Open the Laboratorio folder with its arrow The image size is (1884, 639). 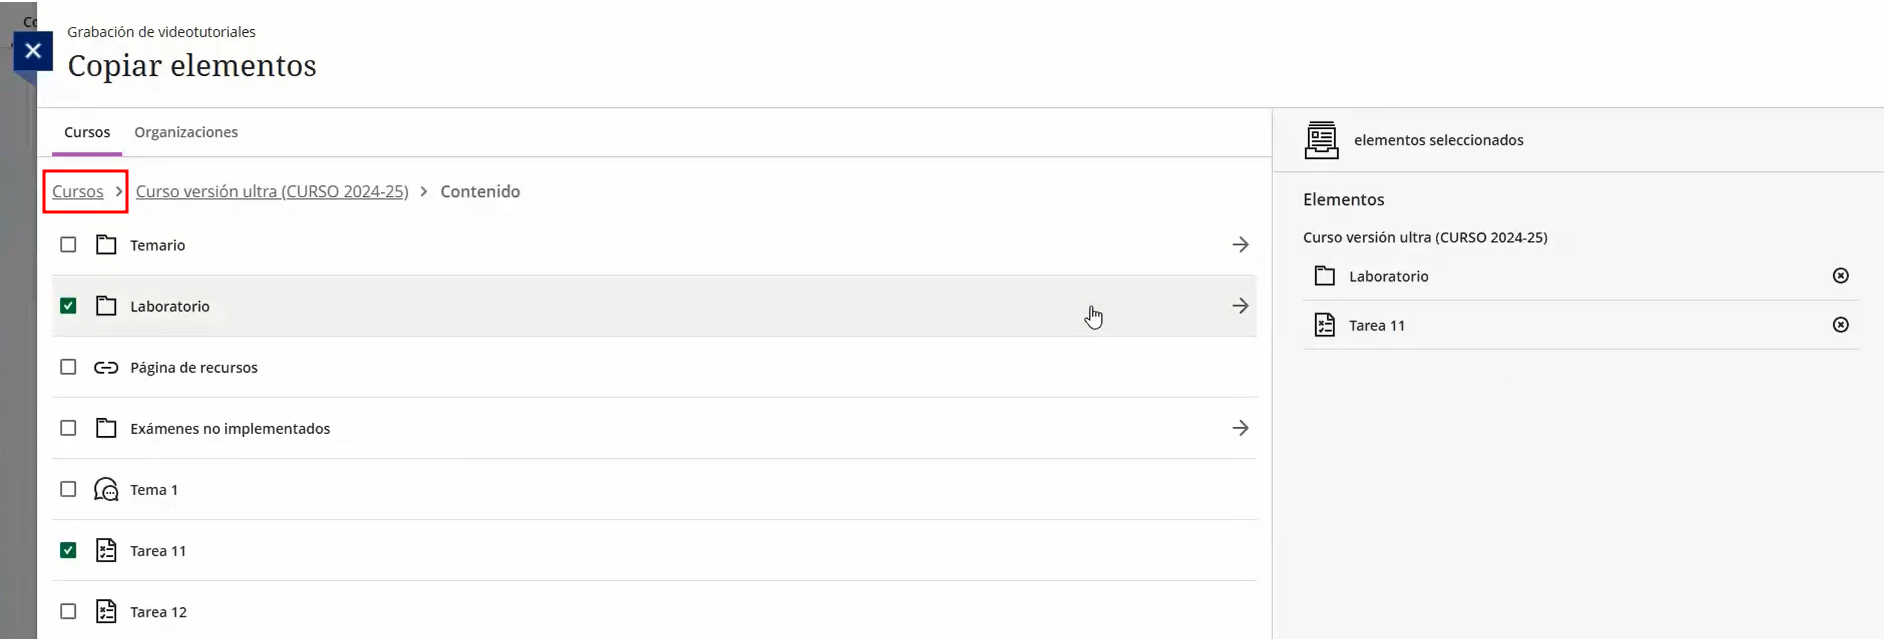click(1240, 306)
